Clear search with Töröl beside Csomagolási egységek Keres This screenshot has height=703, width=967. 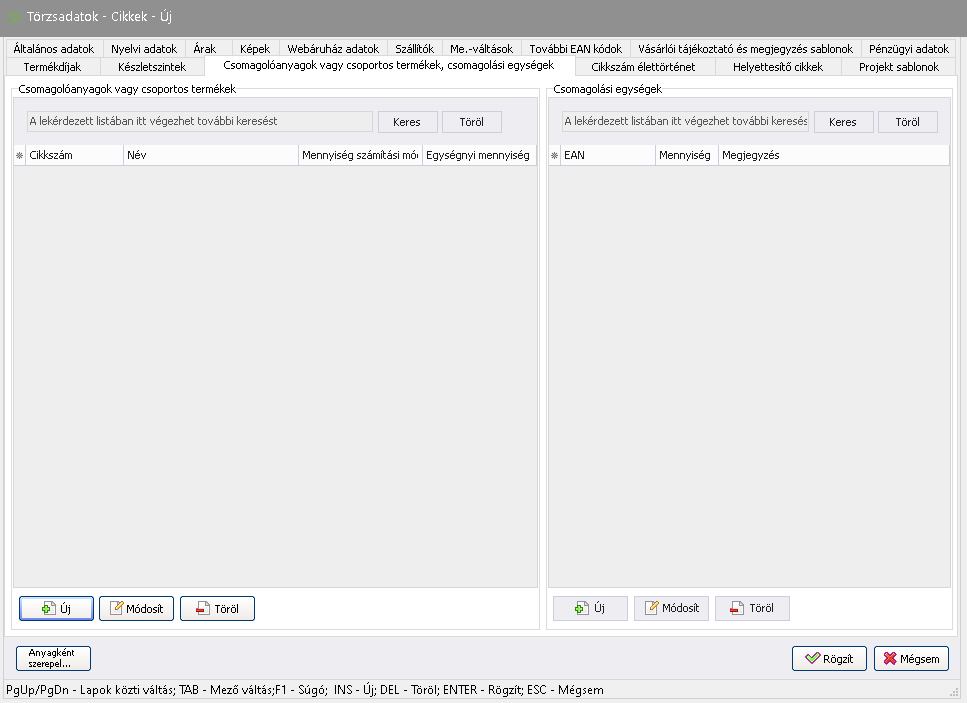coord(907,122)
